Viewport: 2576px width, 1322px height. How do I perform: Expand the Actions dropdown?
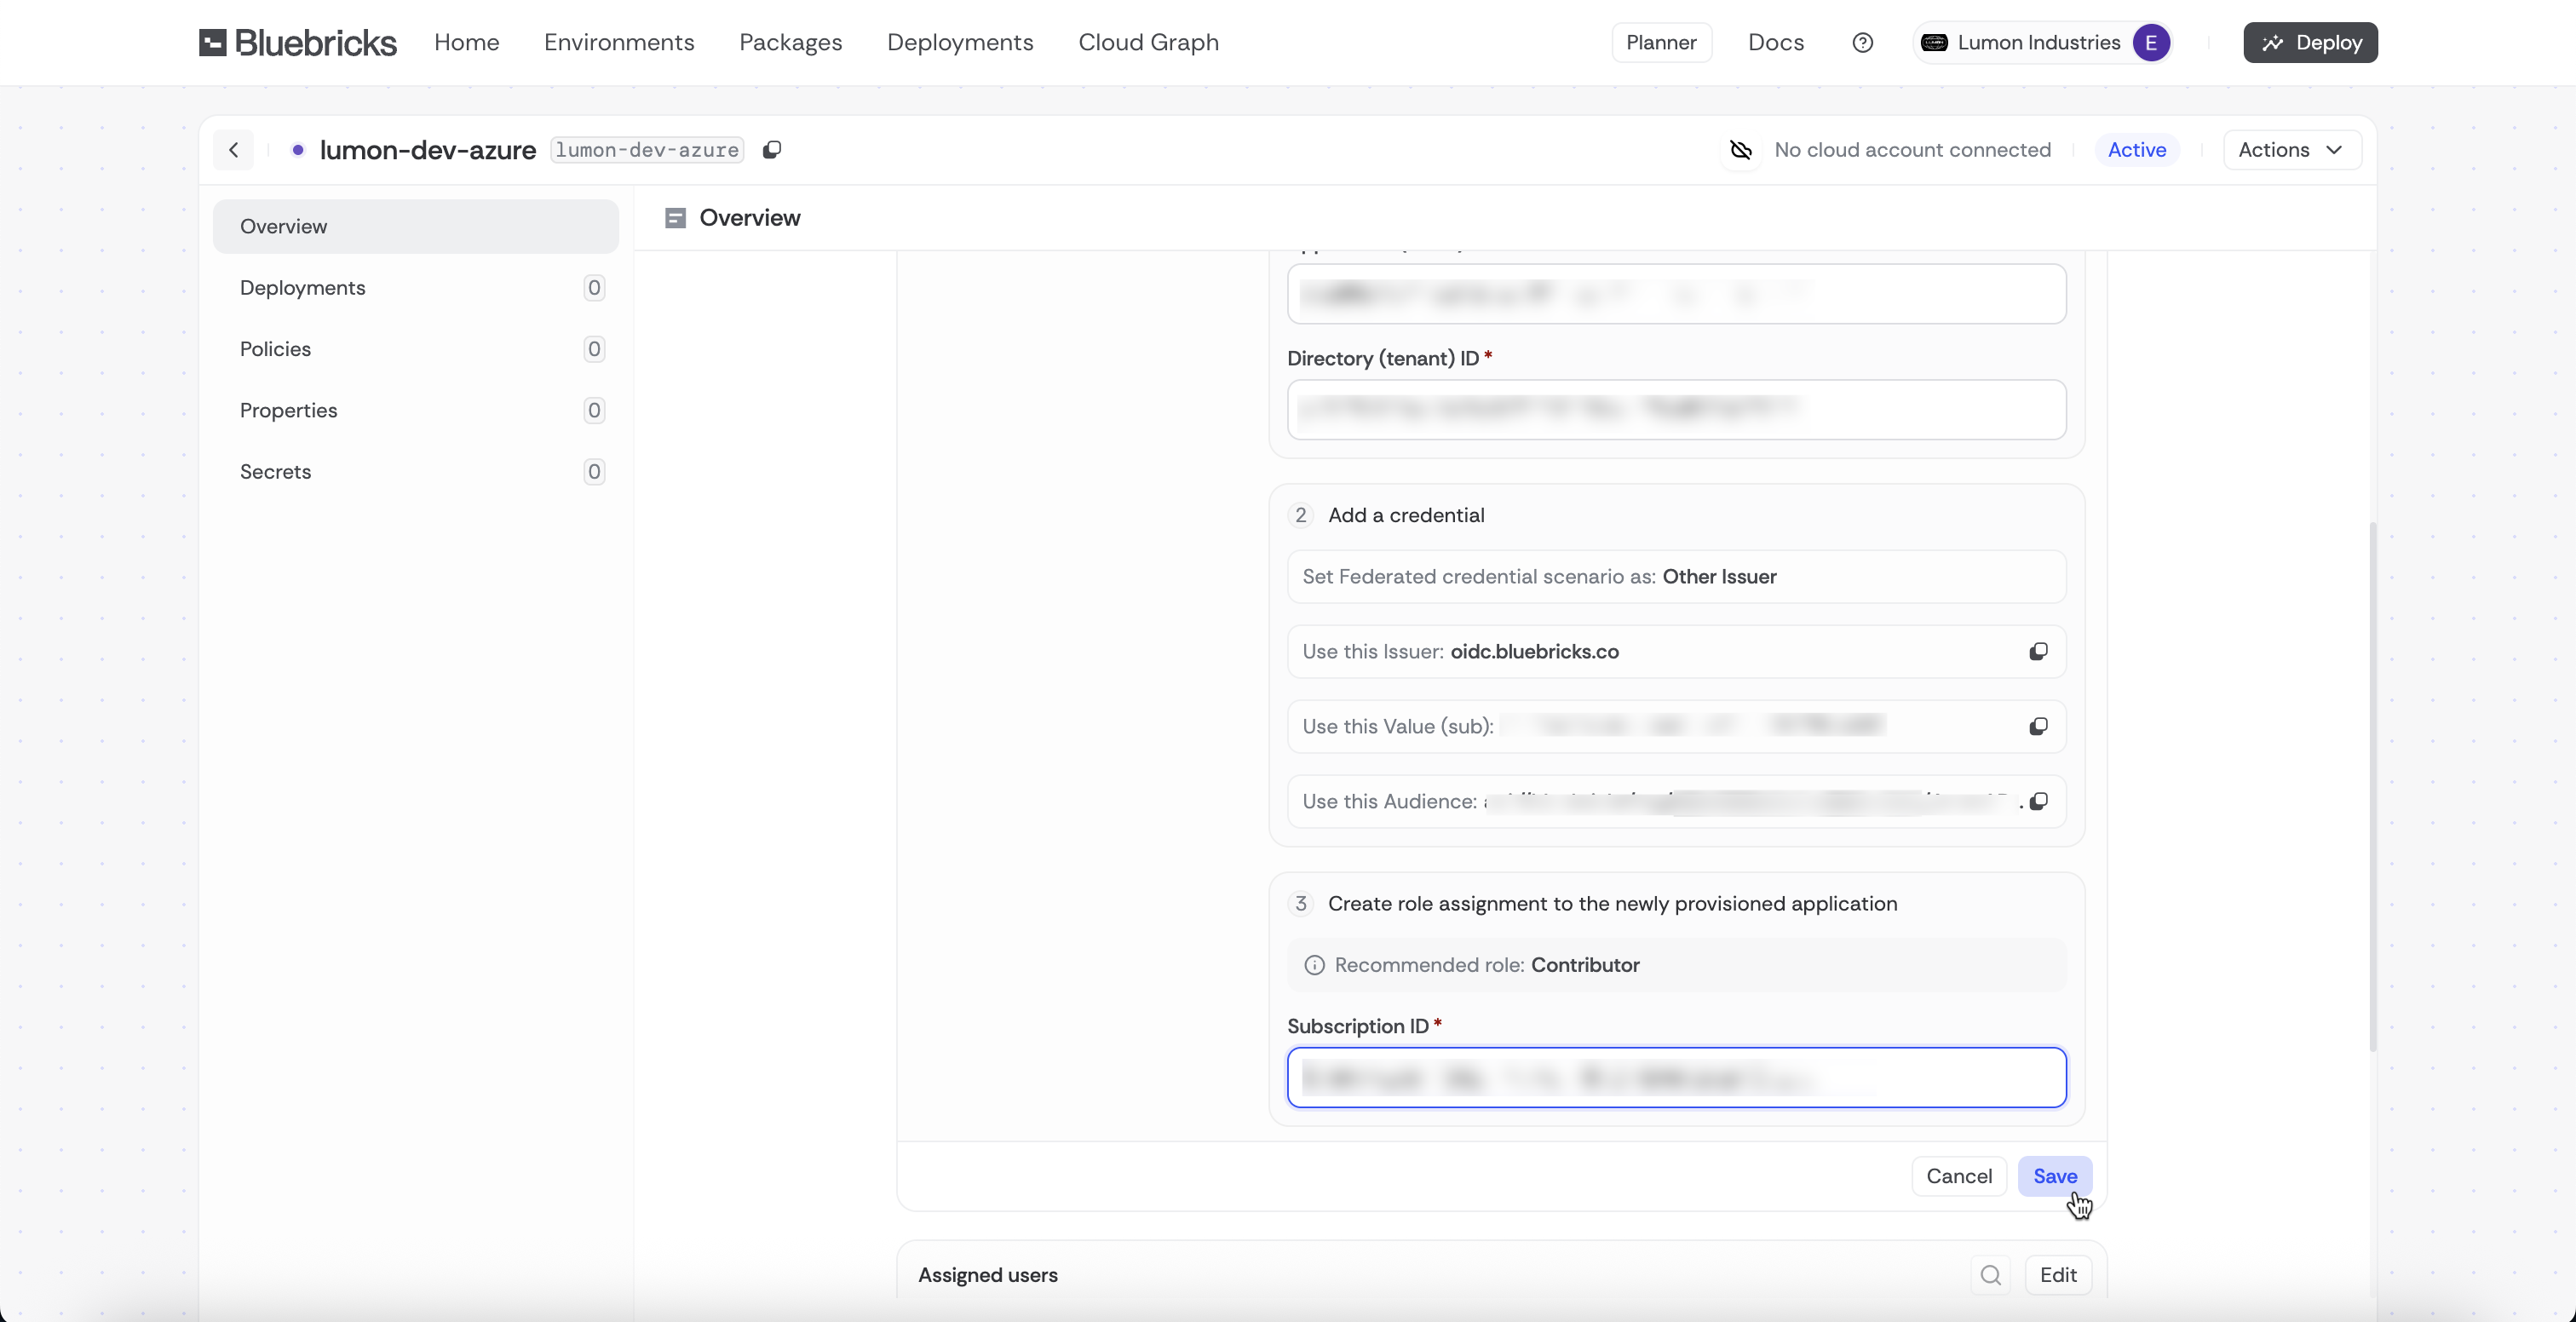point(2291,150)
